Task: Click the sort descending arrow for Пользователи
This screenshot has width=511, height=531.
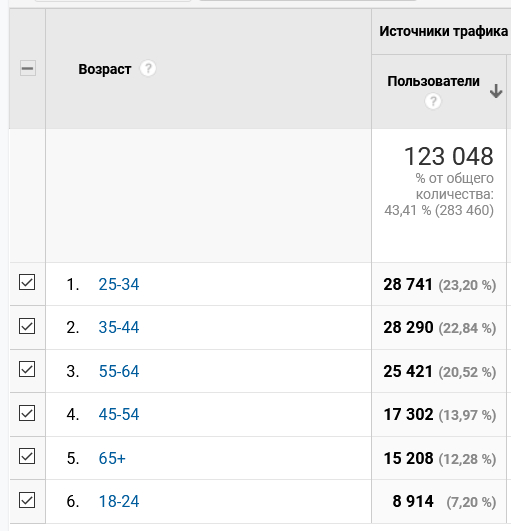Action: [x=496, y=91]
